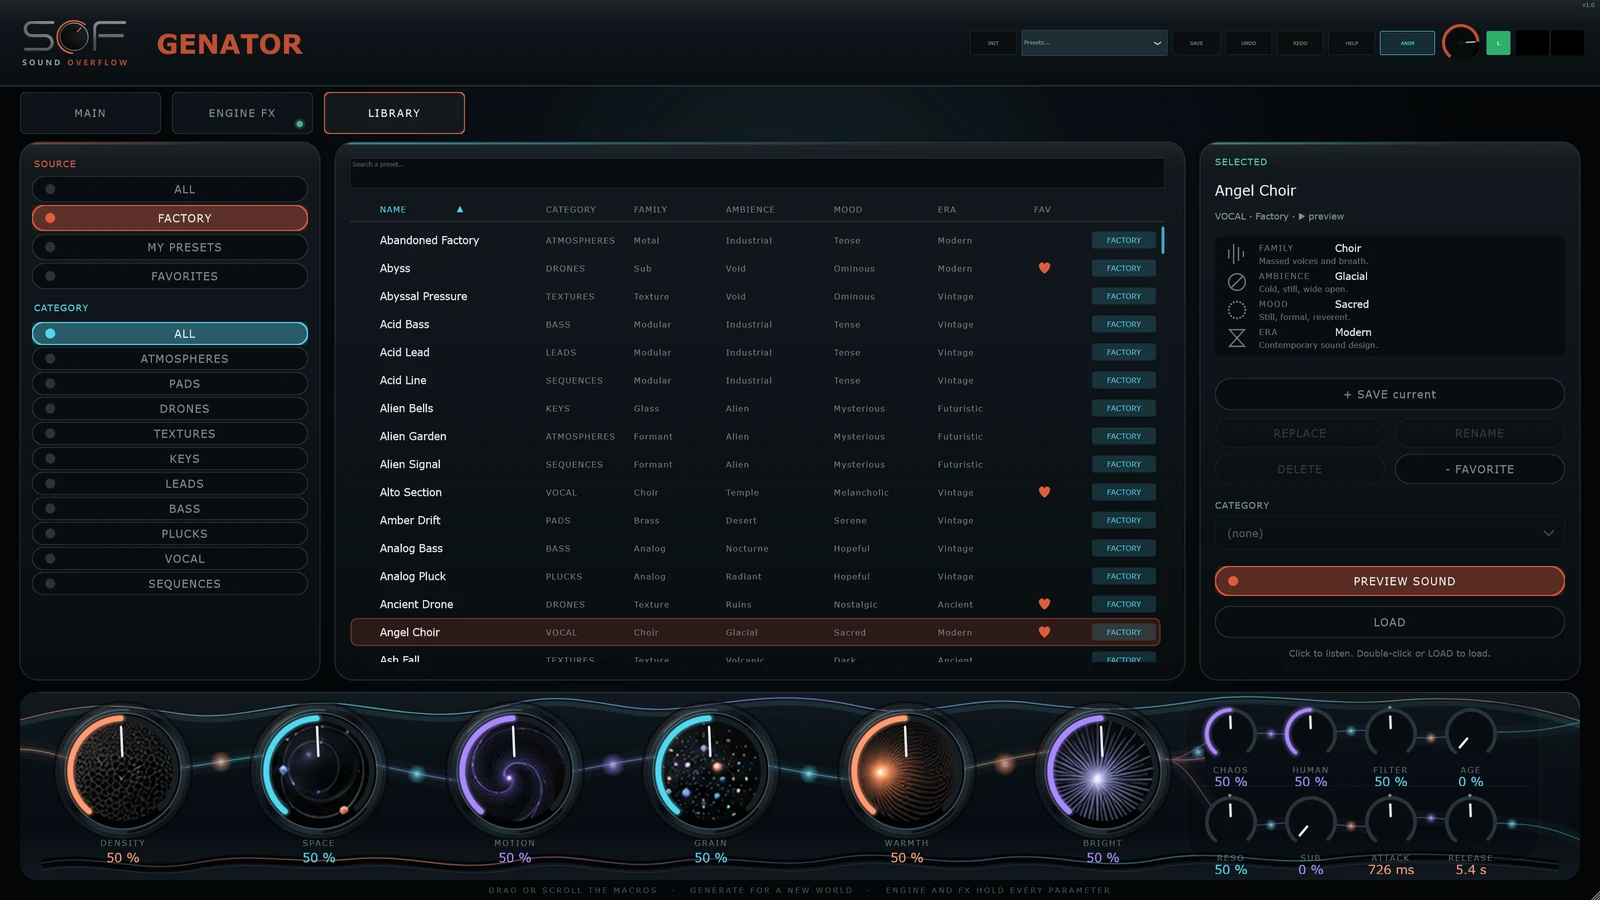
Task: Click the INIT button in top bar
Action: coord(993,43)
